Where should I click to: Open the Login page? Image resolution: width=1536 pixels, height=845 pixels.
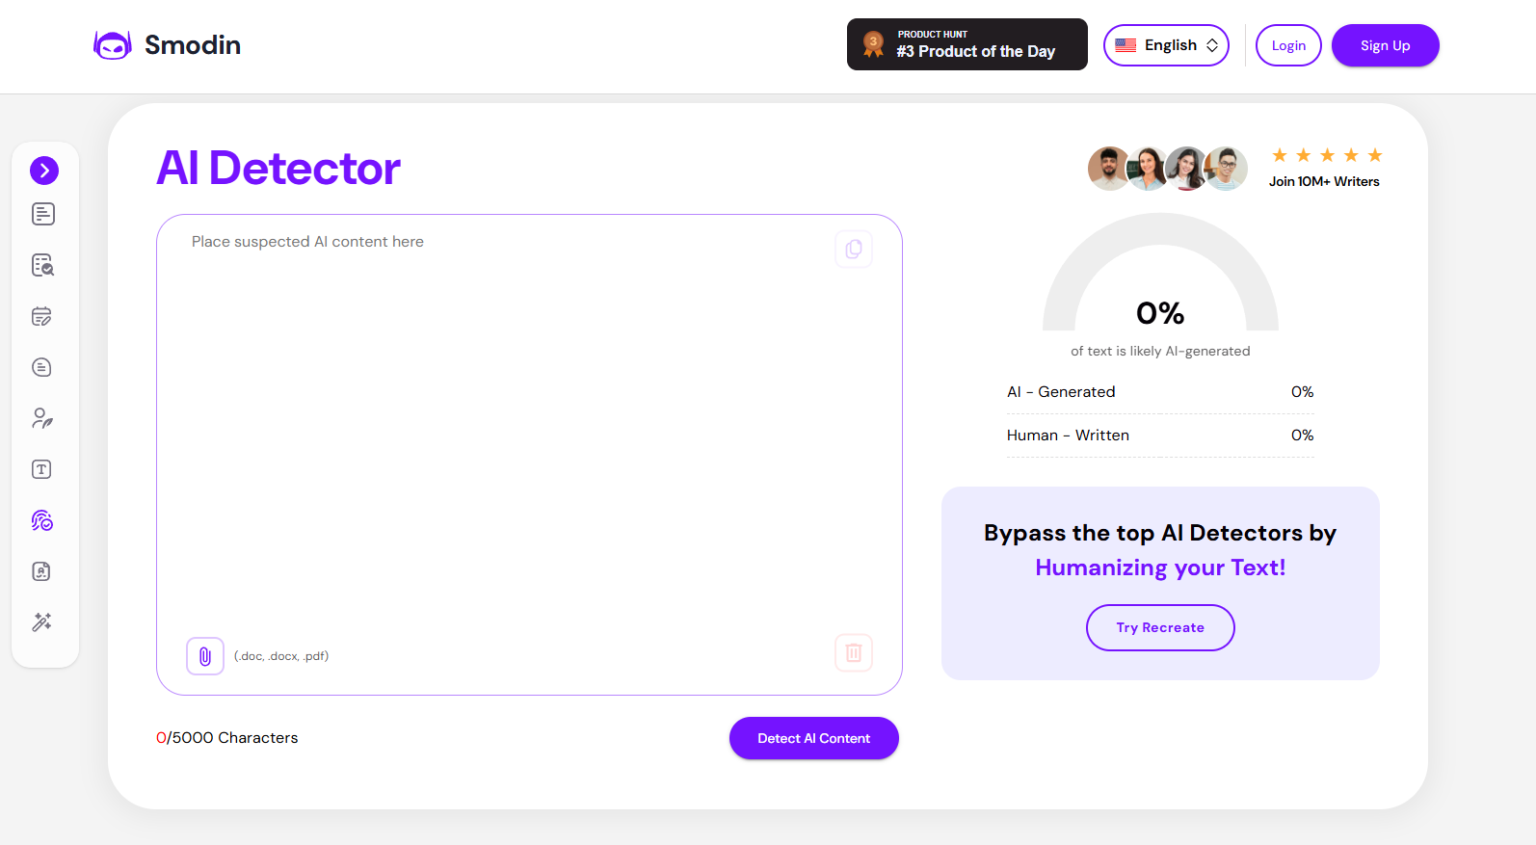1288,45
